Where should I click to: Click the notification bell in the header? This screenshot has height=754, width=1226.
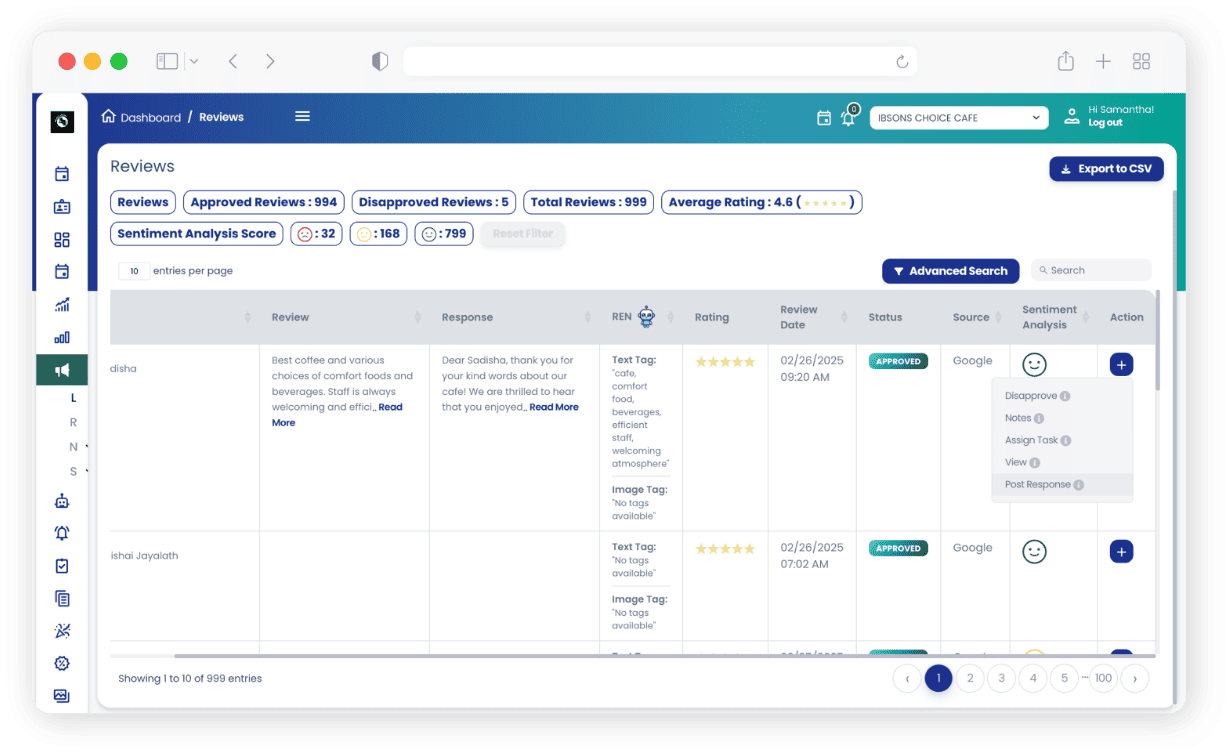pyautogui.click(x=848, y=118)
